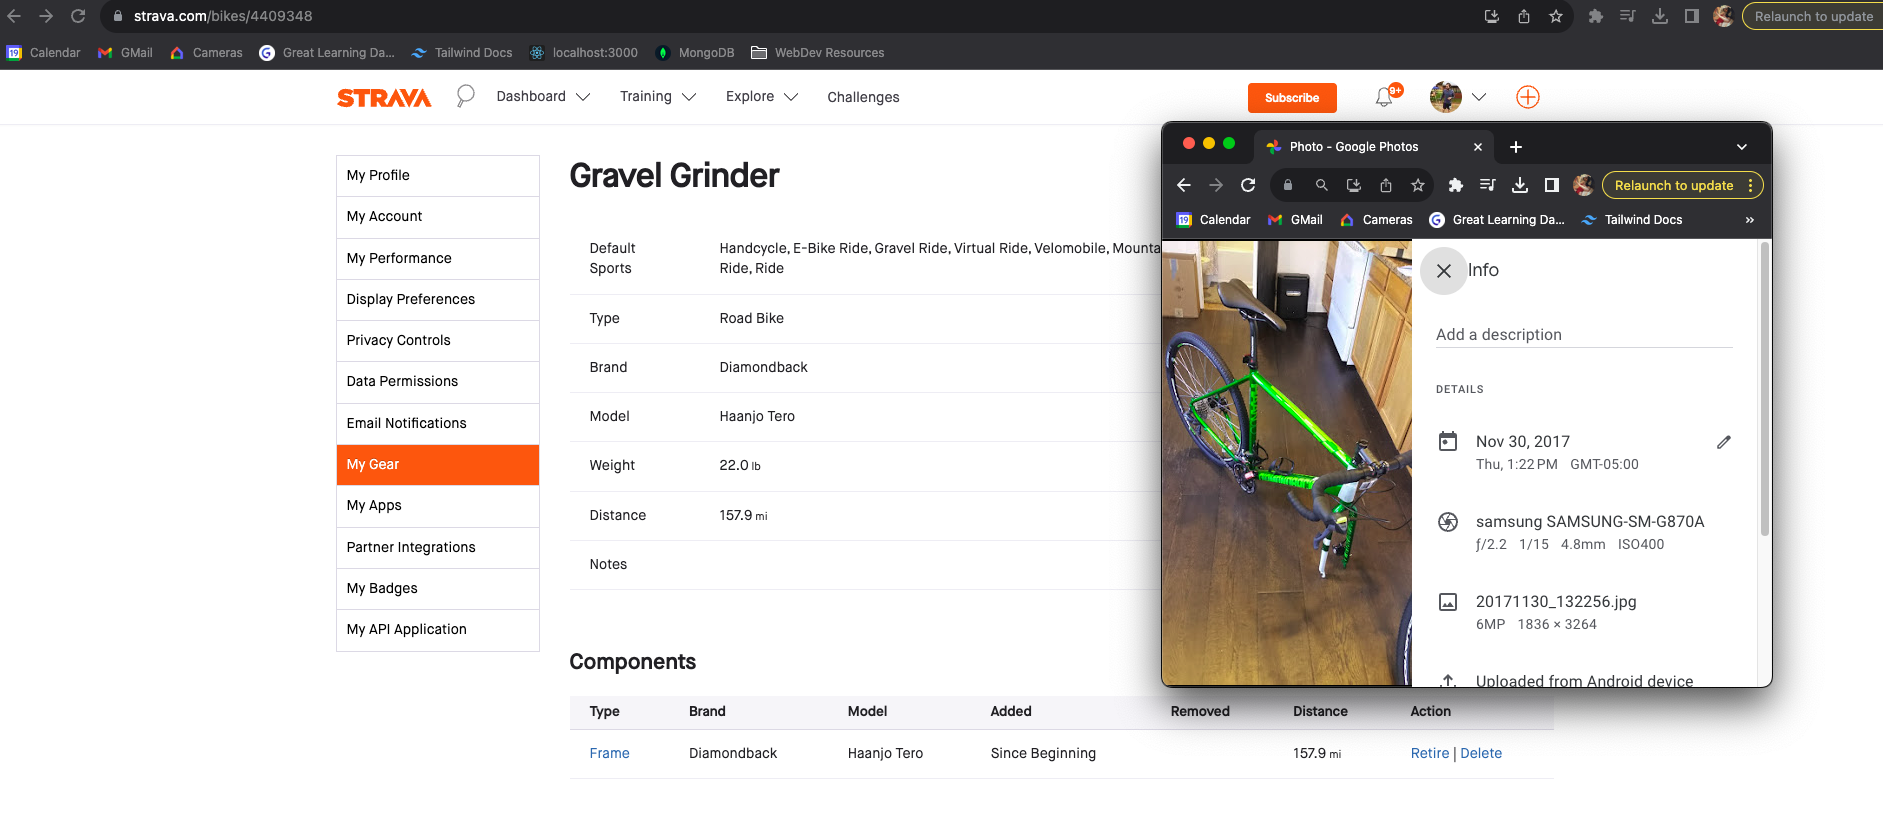Click the download icon in Photos window toolbar
This screenshot has width=1883, height=840.
[x=1520, y=185]
